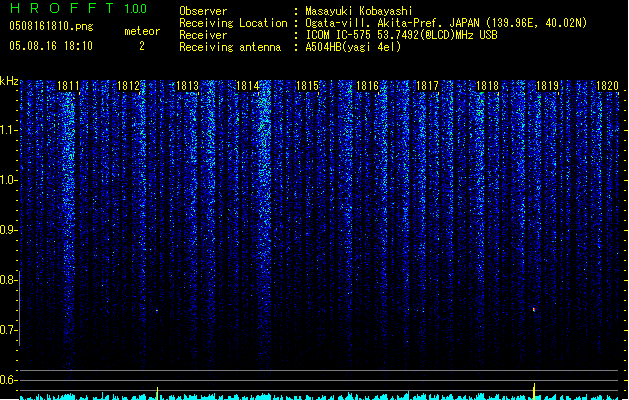Screen dimensions: 629x400
Task: Click the yellow detection spike below 1819
Action: (x=534, y=392)
